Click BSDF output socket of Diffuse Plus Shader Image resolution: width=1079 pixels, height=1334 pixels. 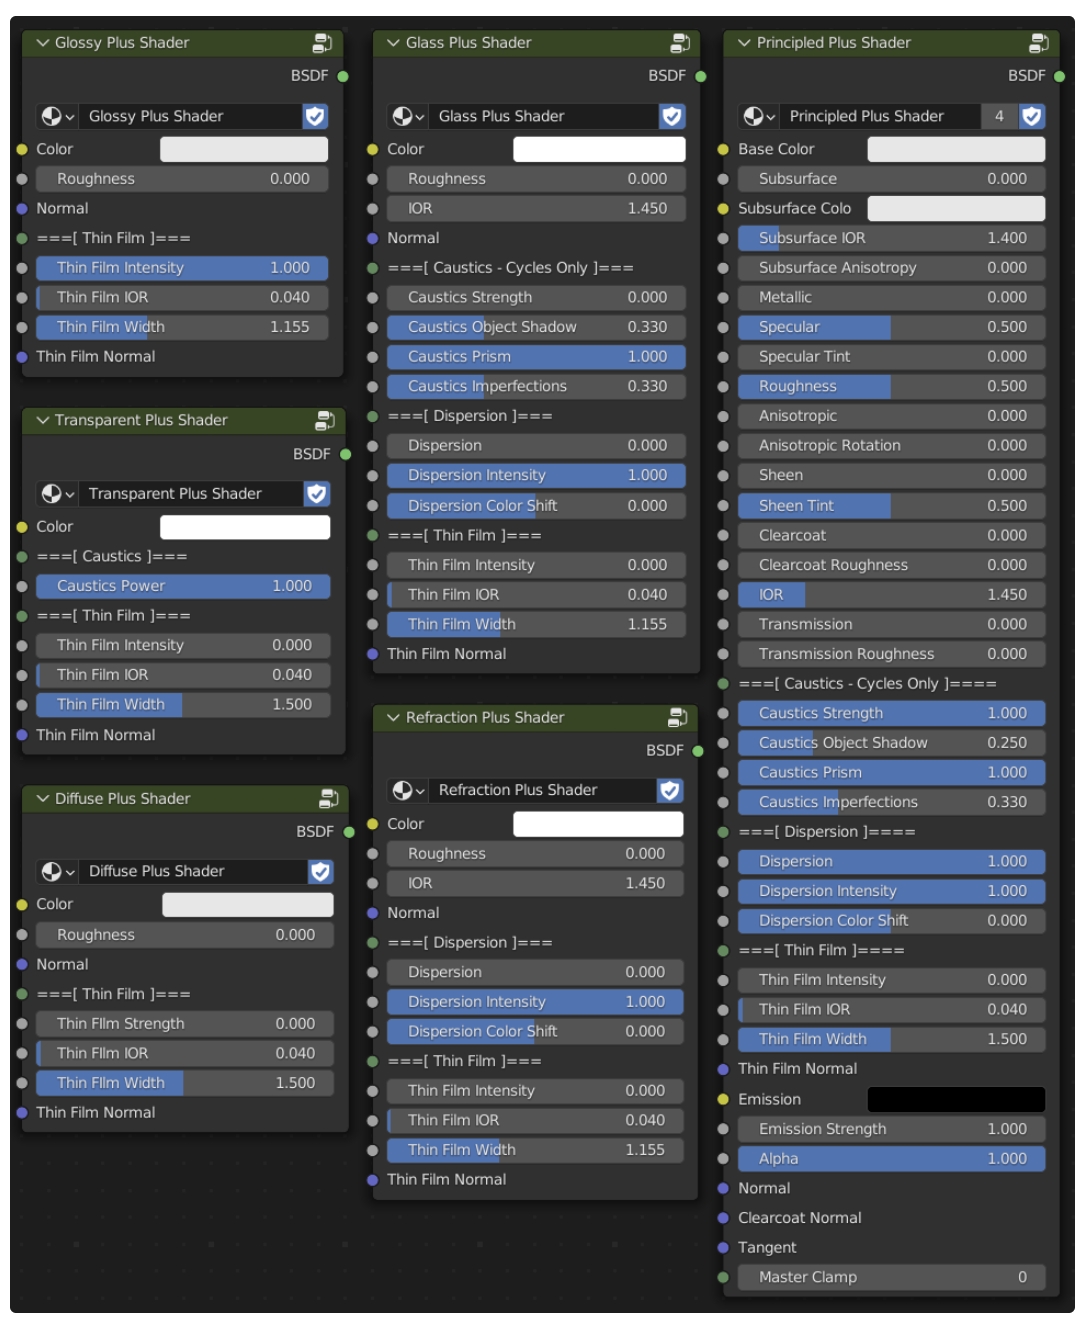[349, 831]
